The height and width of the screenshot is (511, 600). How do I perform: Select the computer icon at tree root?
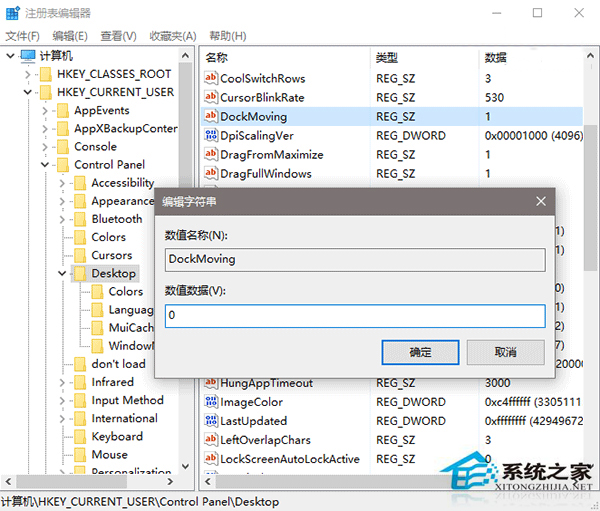coord(28,56)
